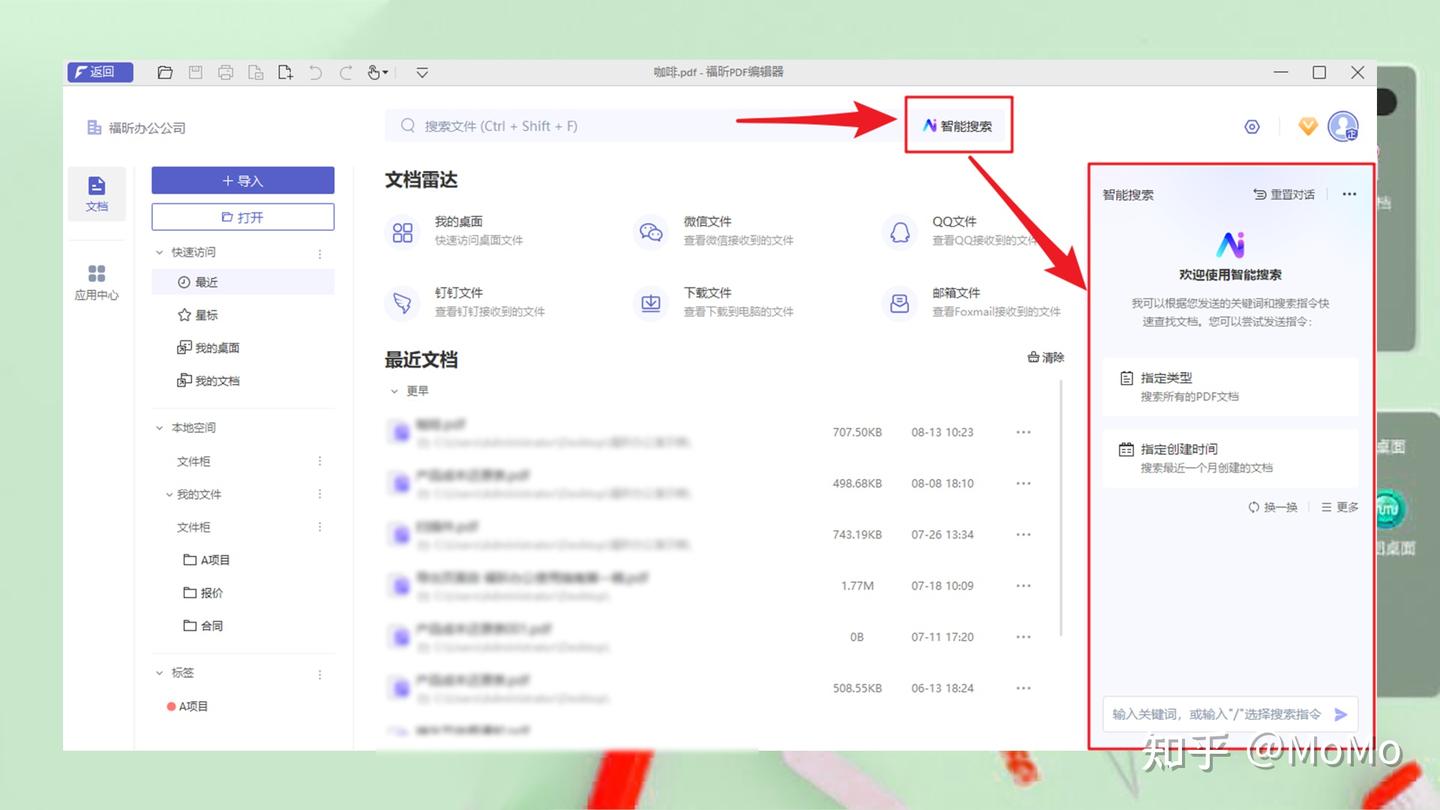
Task: Choose the 指定类型 search suggestion
Action: click(1230, 387)
